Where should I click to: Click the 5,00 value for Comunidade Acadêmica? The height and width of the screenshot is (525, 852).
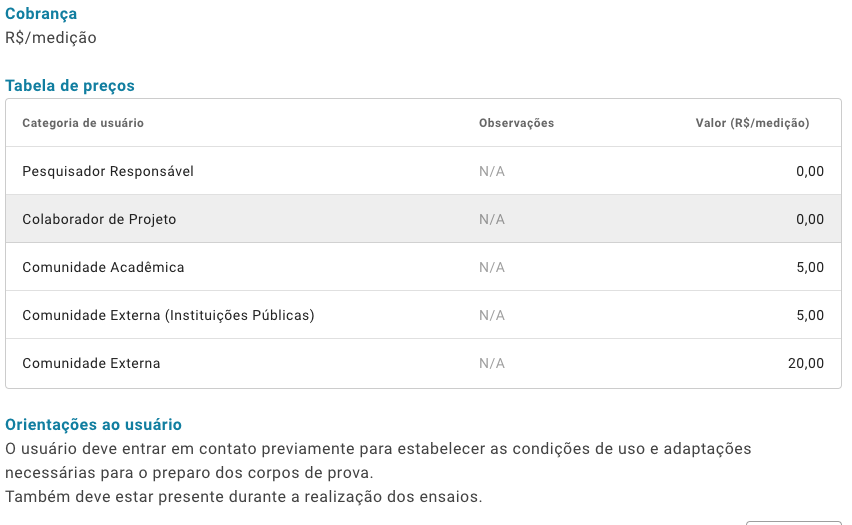click(x=810, y=267)
